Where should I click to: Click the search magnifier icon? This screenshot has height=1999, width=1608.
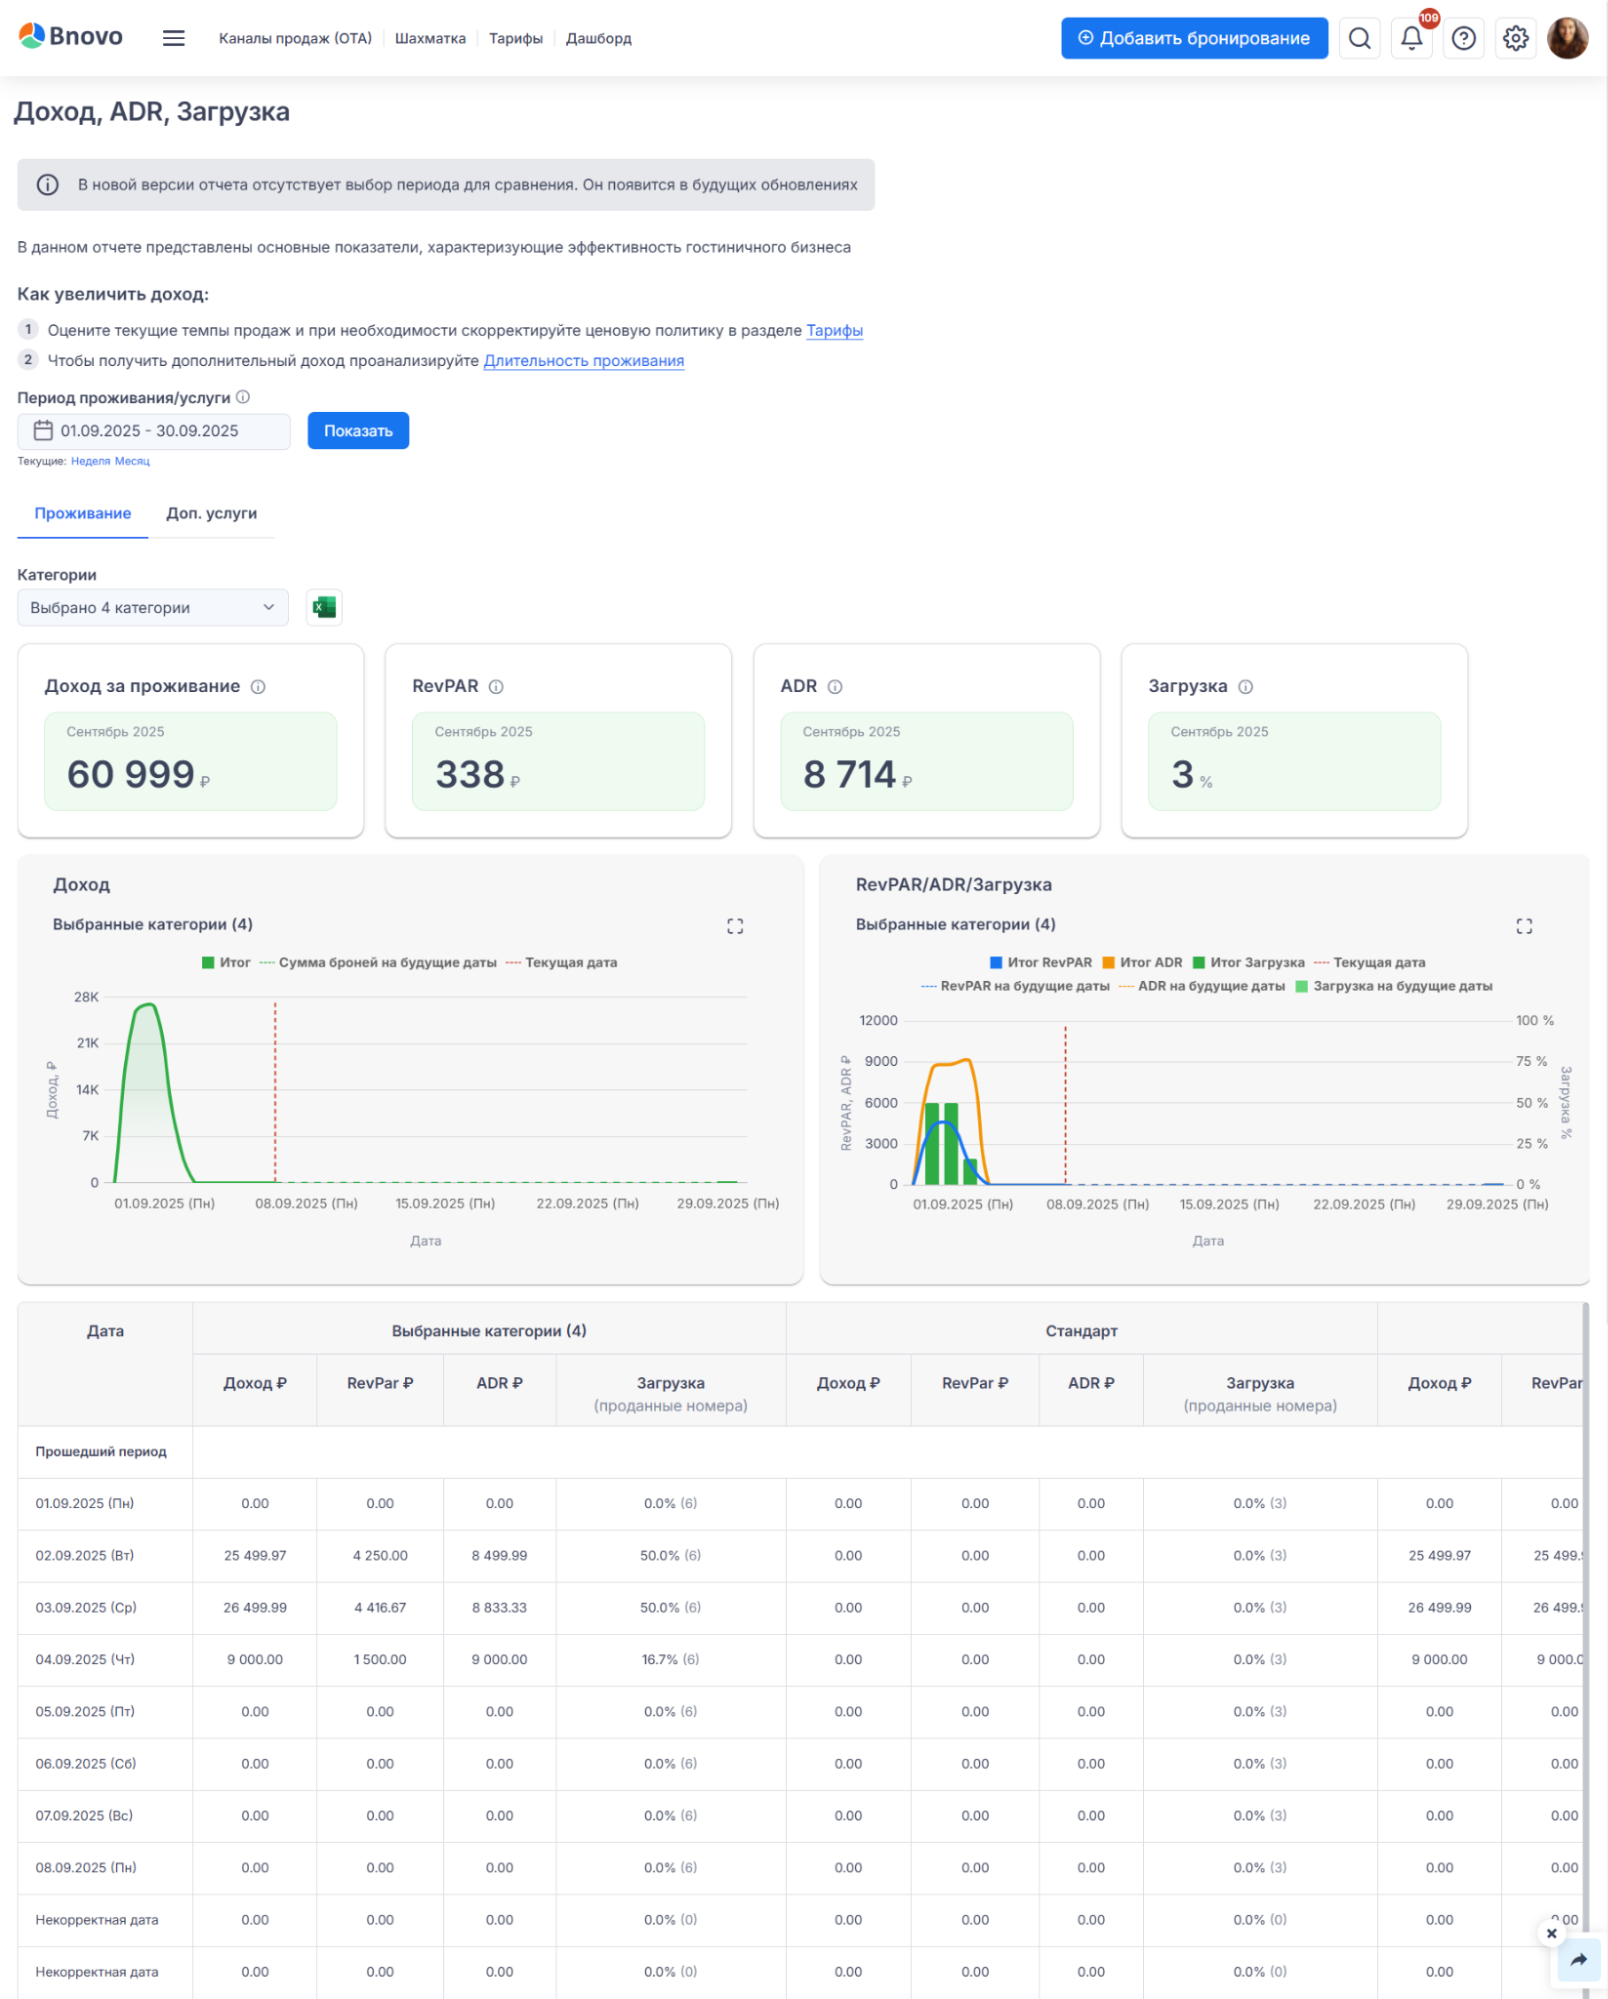(x=1359, y=38)
